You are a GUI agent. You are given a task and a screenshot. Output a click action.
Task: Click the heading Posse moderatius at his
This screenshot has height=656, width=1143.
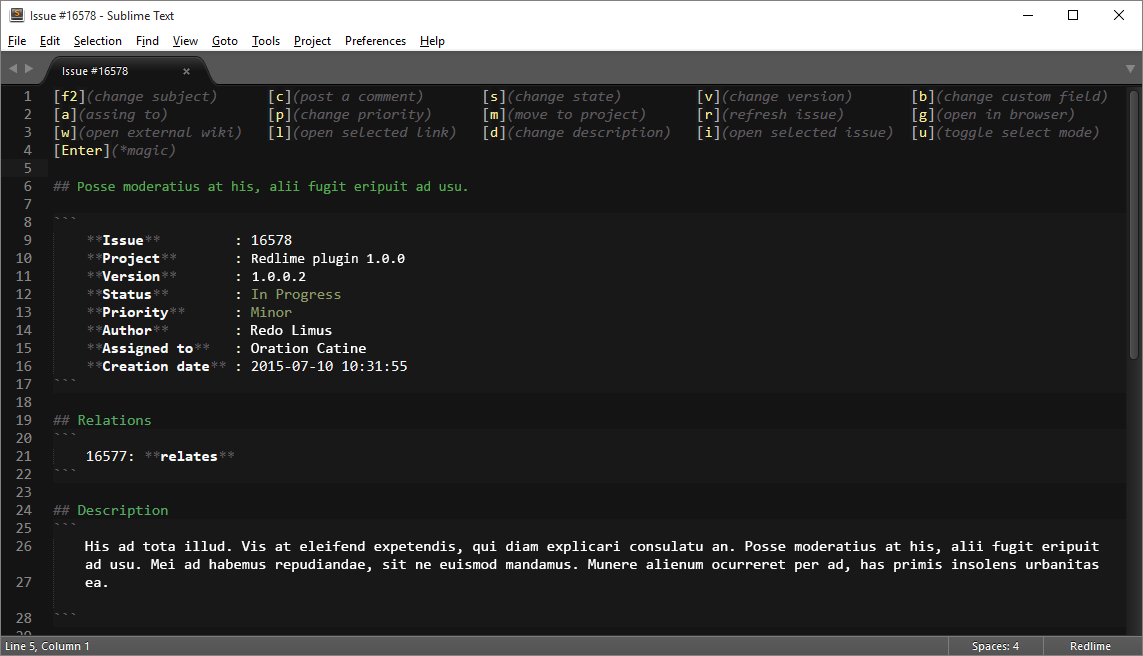coord(261,187)
